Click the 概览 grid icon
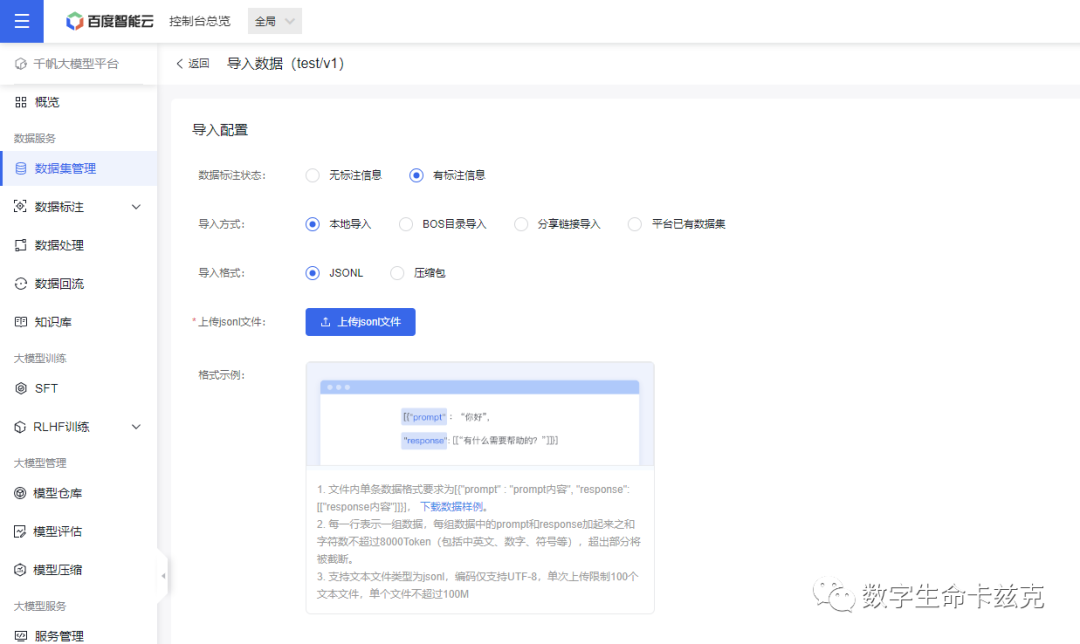The width and height of the screenshot is (1080, 644). click(21, 103)
